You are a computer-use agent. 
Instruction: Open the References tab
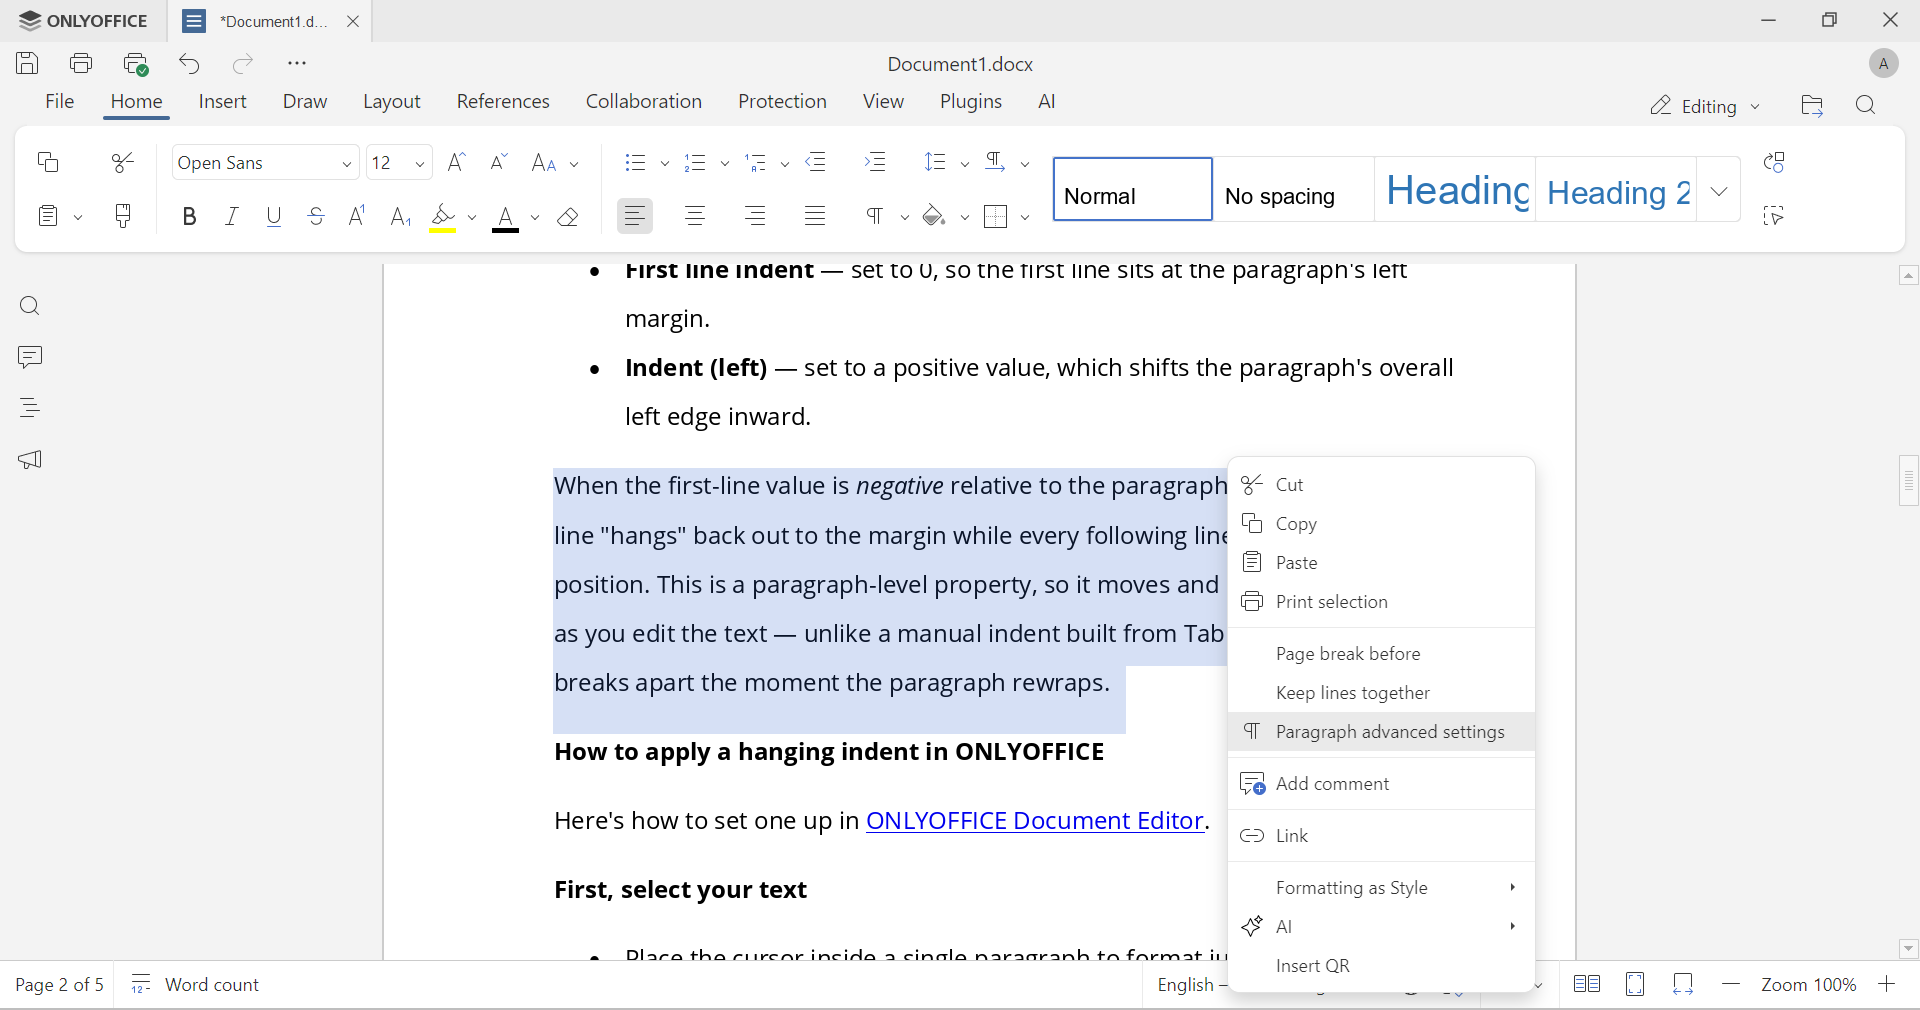click(503, 102)
